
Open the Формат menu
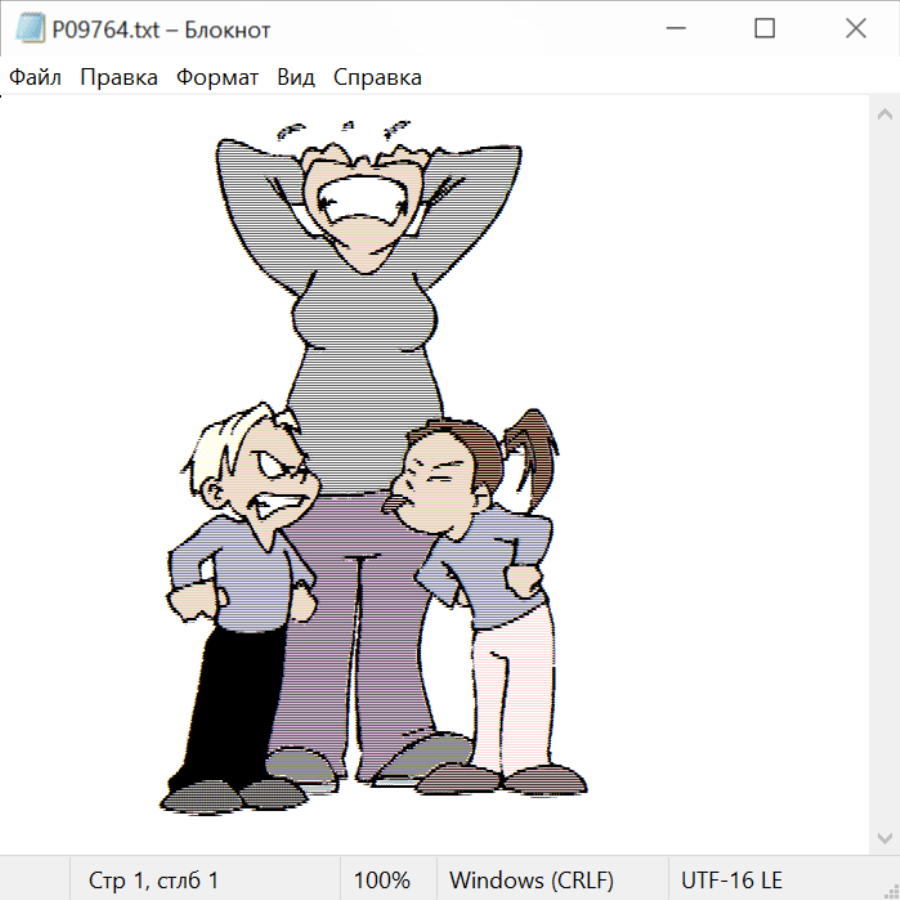[217, 77]
